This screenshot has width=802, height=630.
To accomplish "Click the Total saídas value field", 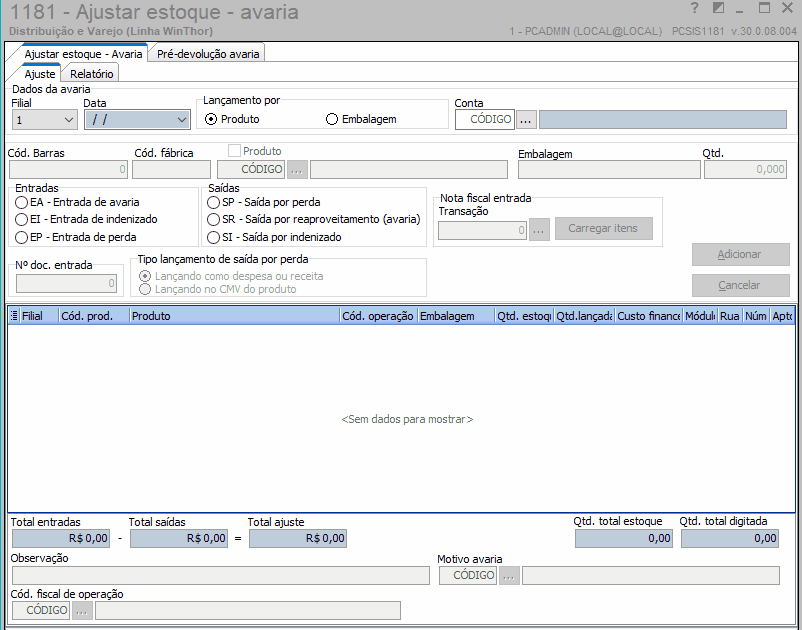I will click(179, 538).
